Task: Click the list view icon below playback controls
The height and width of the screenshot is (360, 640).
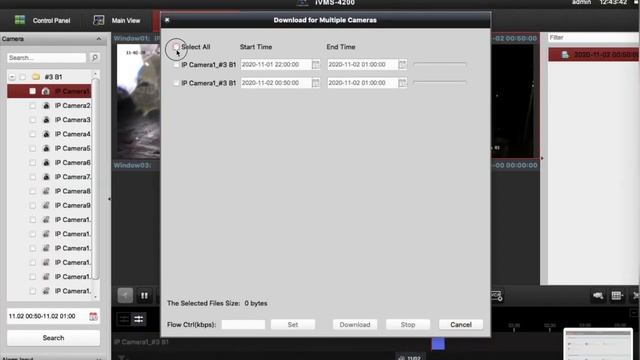Action: point(124,319)
